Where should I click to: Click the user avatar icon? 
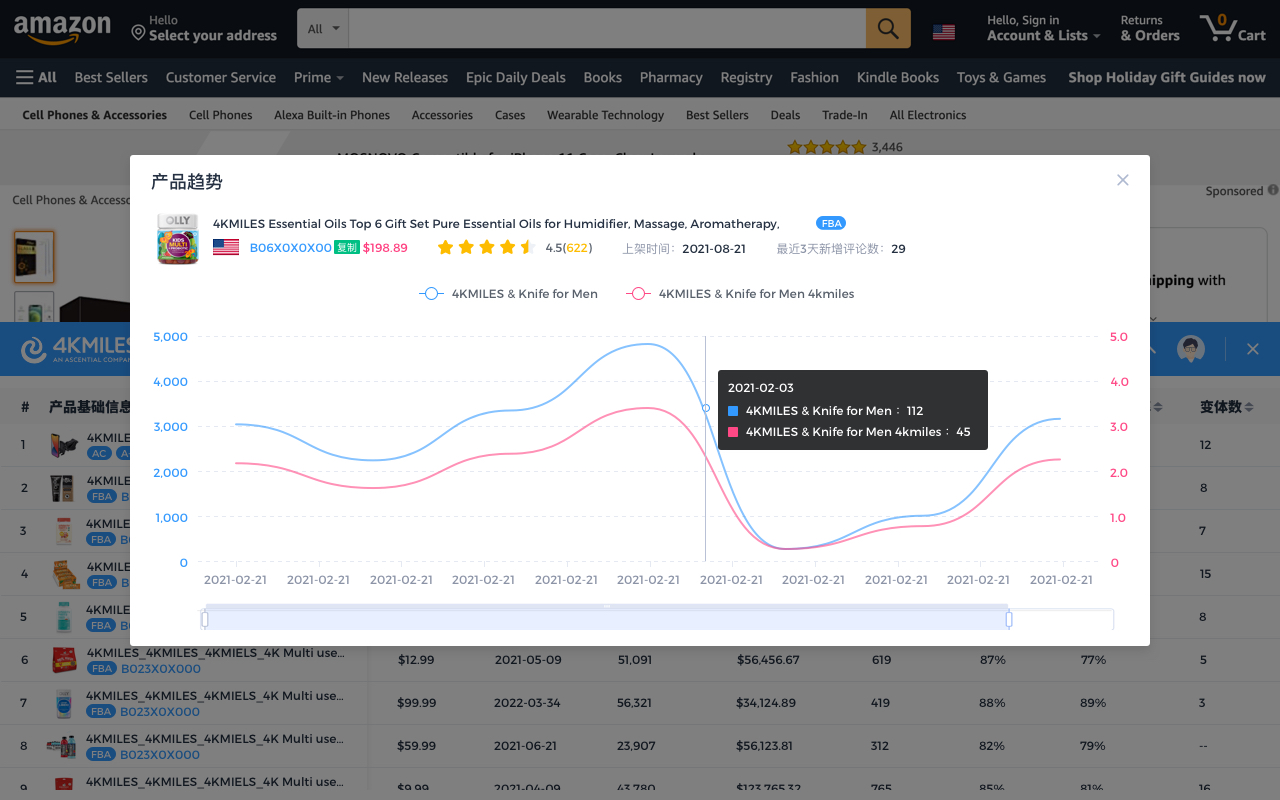click(x=1190, y=349)
